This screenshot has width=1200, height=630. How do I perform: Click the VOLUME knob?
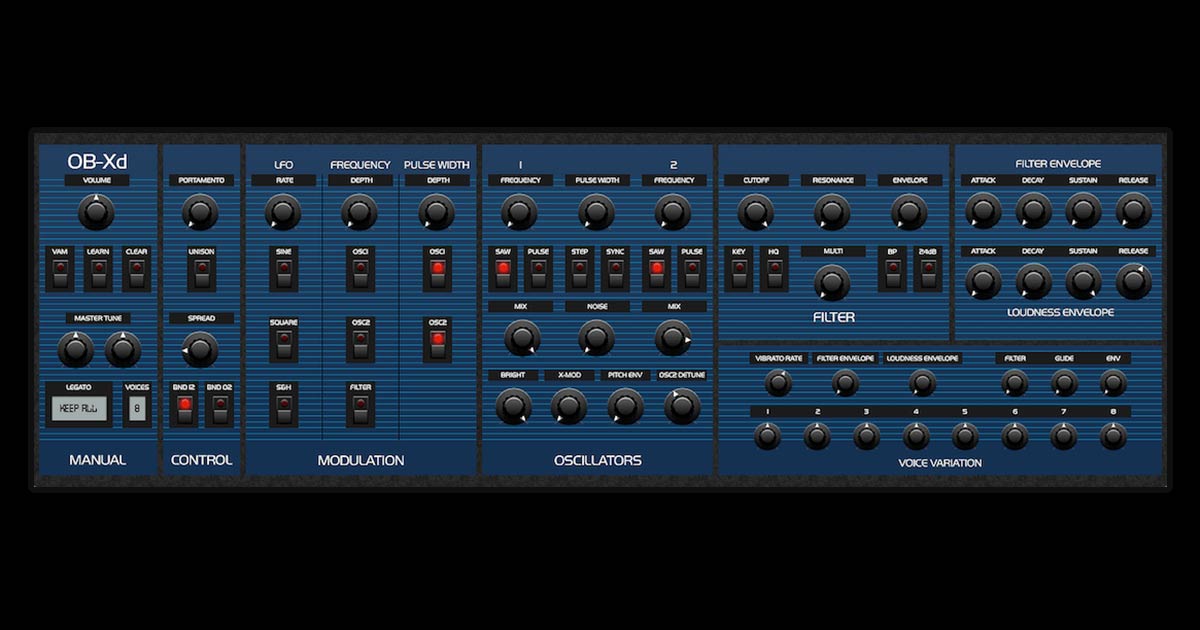(x=97, y=212)
